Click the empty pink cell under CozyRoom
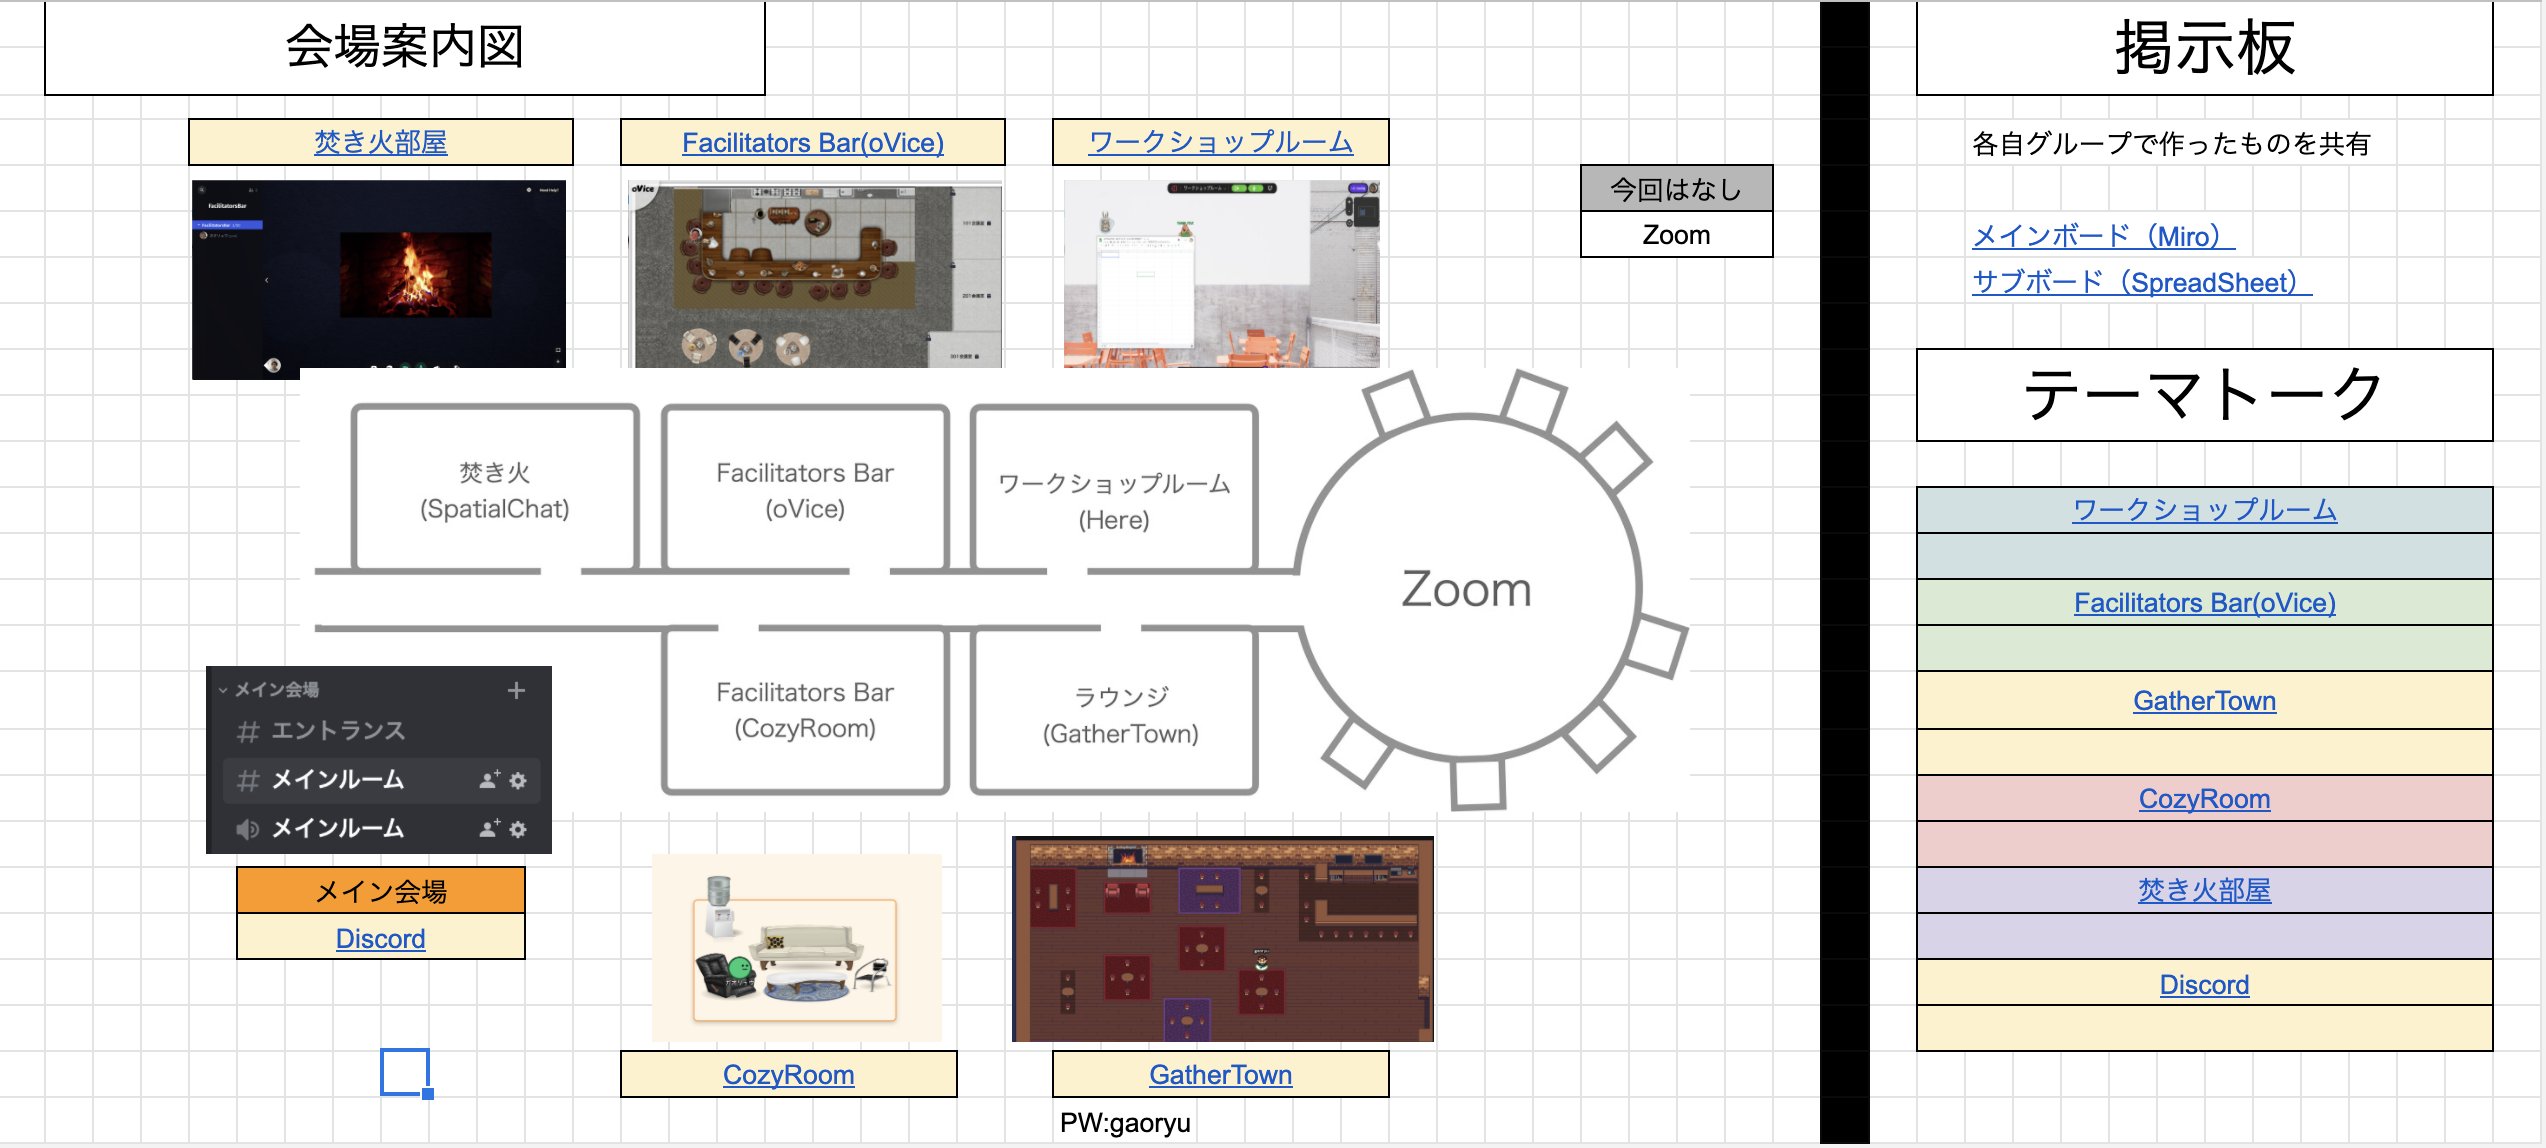 coord(2204,844)
